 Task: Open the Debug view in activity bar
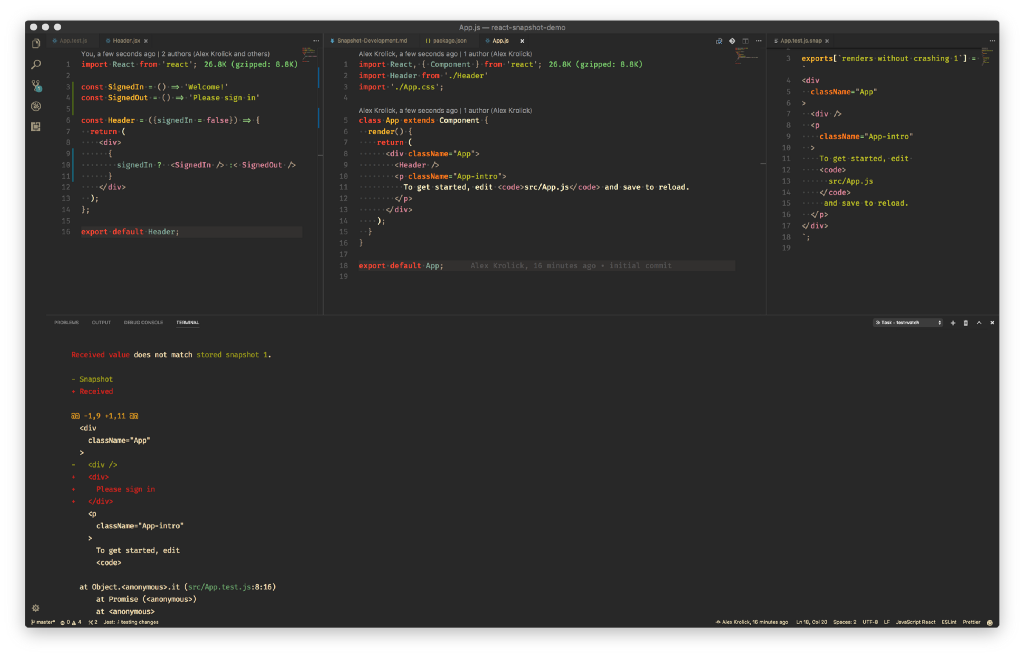click(x=36, y=106)
